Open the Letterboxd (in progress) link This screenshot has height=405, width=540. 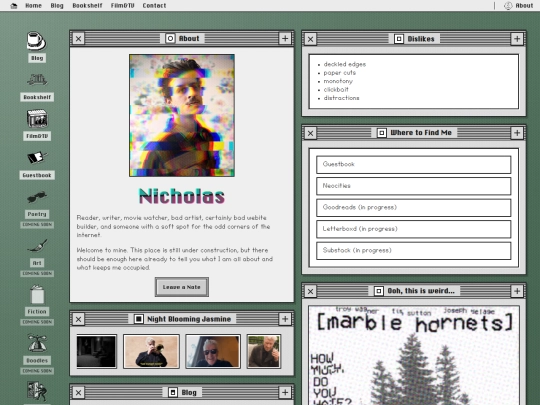tap(414, 229)
